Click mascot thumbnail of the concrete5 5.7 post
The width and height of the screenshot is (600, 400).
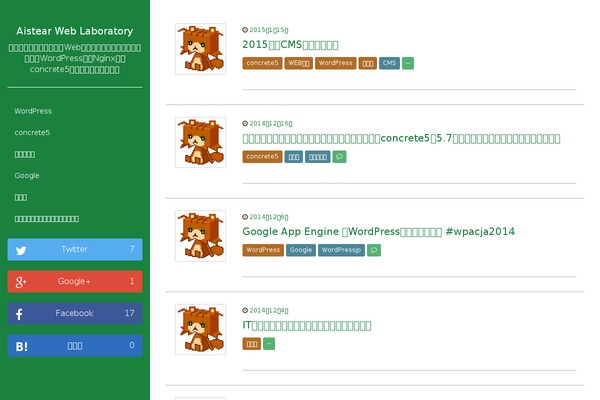coord(201,142)
